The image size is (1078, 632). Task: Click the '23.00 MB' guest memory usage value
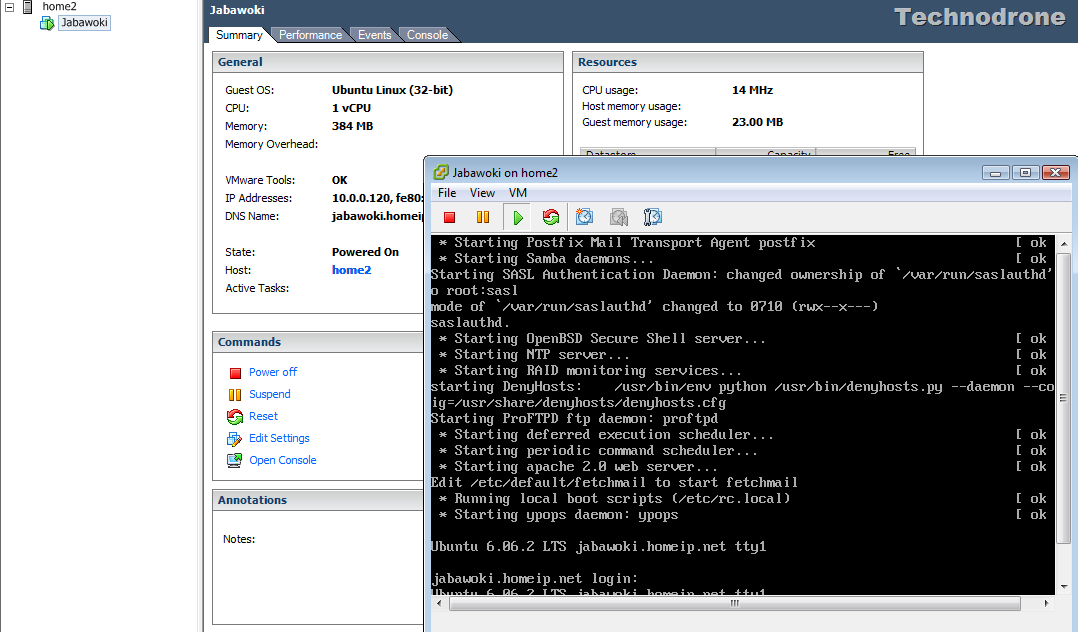pyautogui.click(x=757, y=122)
